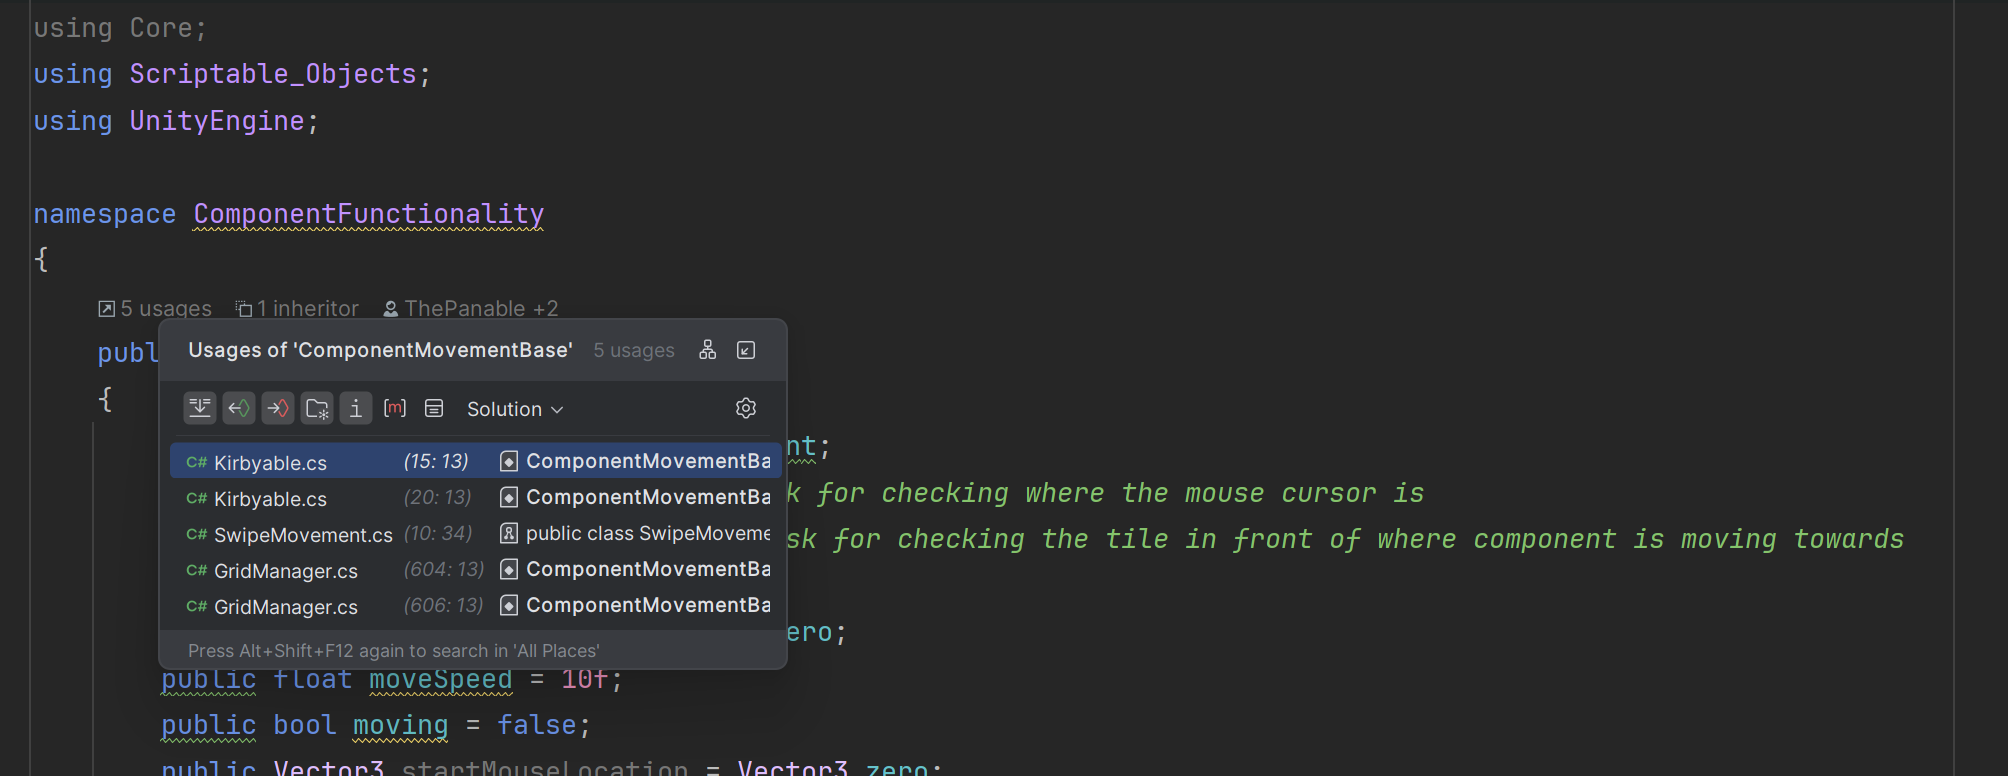
Task: Click the 'ThePanable +2' author lens
Action: tap(471, 309)
